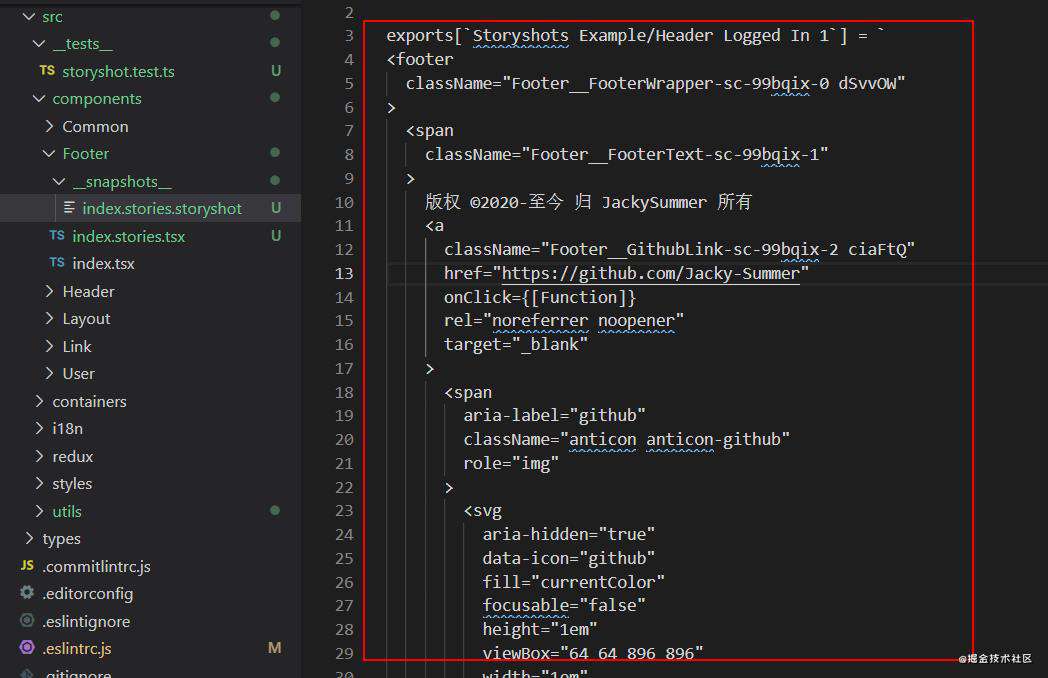1048x678 pixels.
Task: Expand the utils folder chevron
Action: tap(39, 511)
